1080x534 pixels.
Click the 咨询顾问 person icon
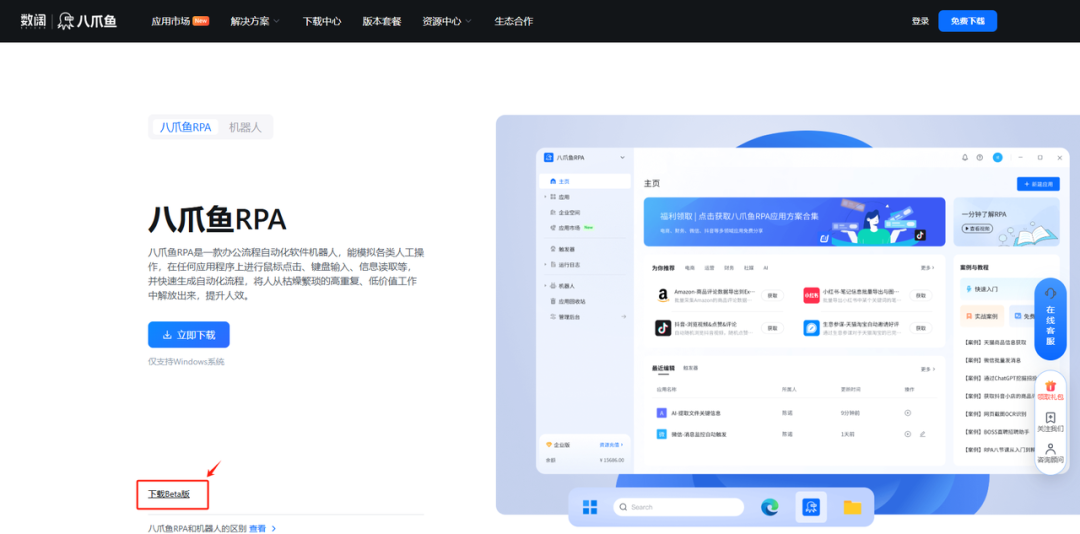click(1050, 453)
